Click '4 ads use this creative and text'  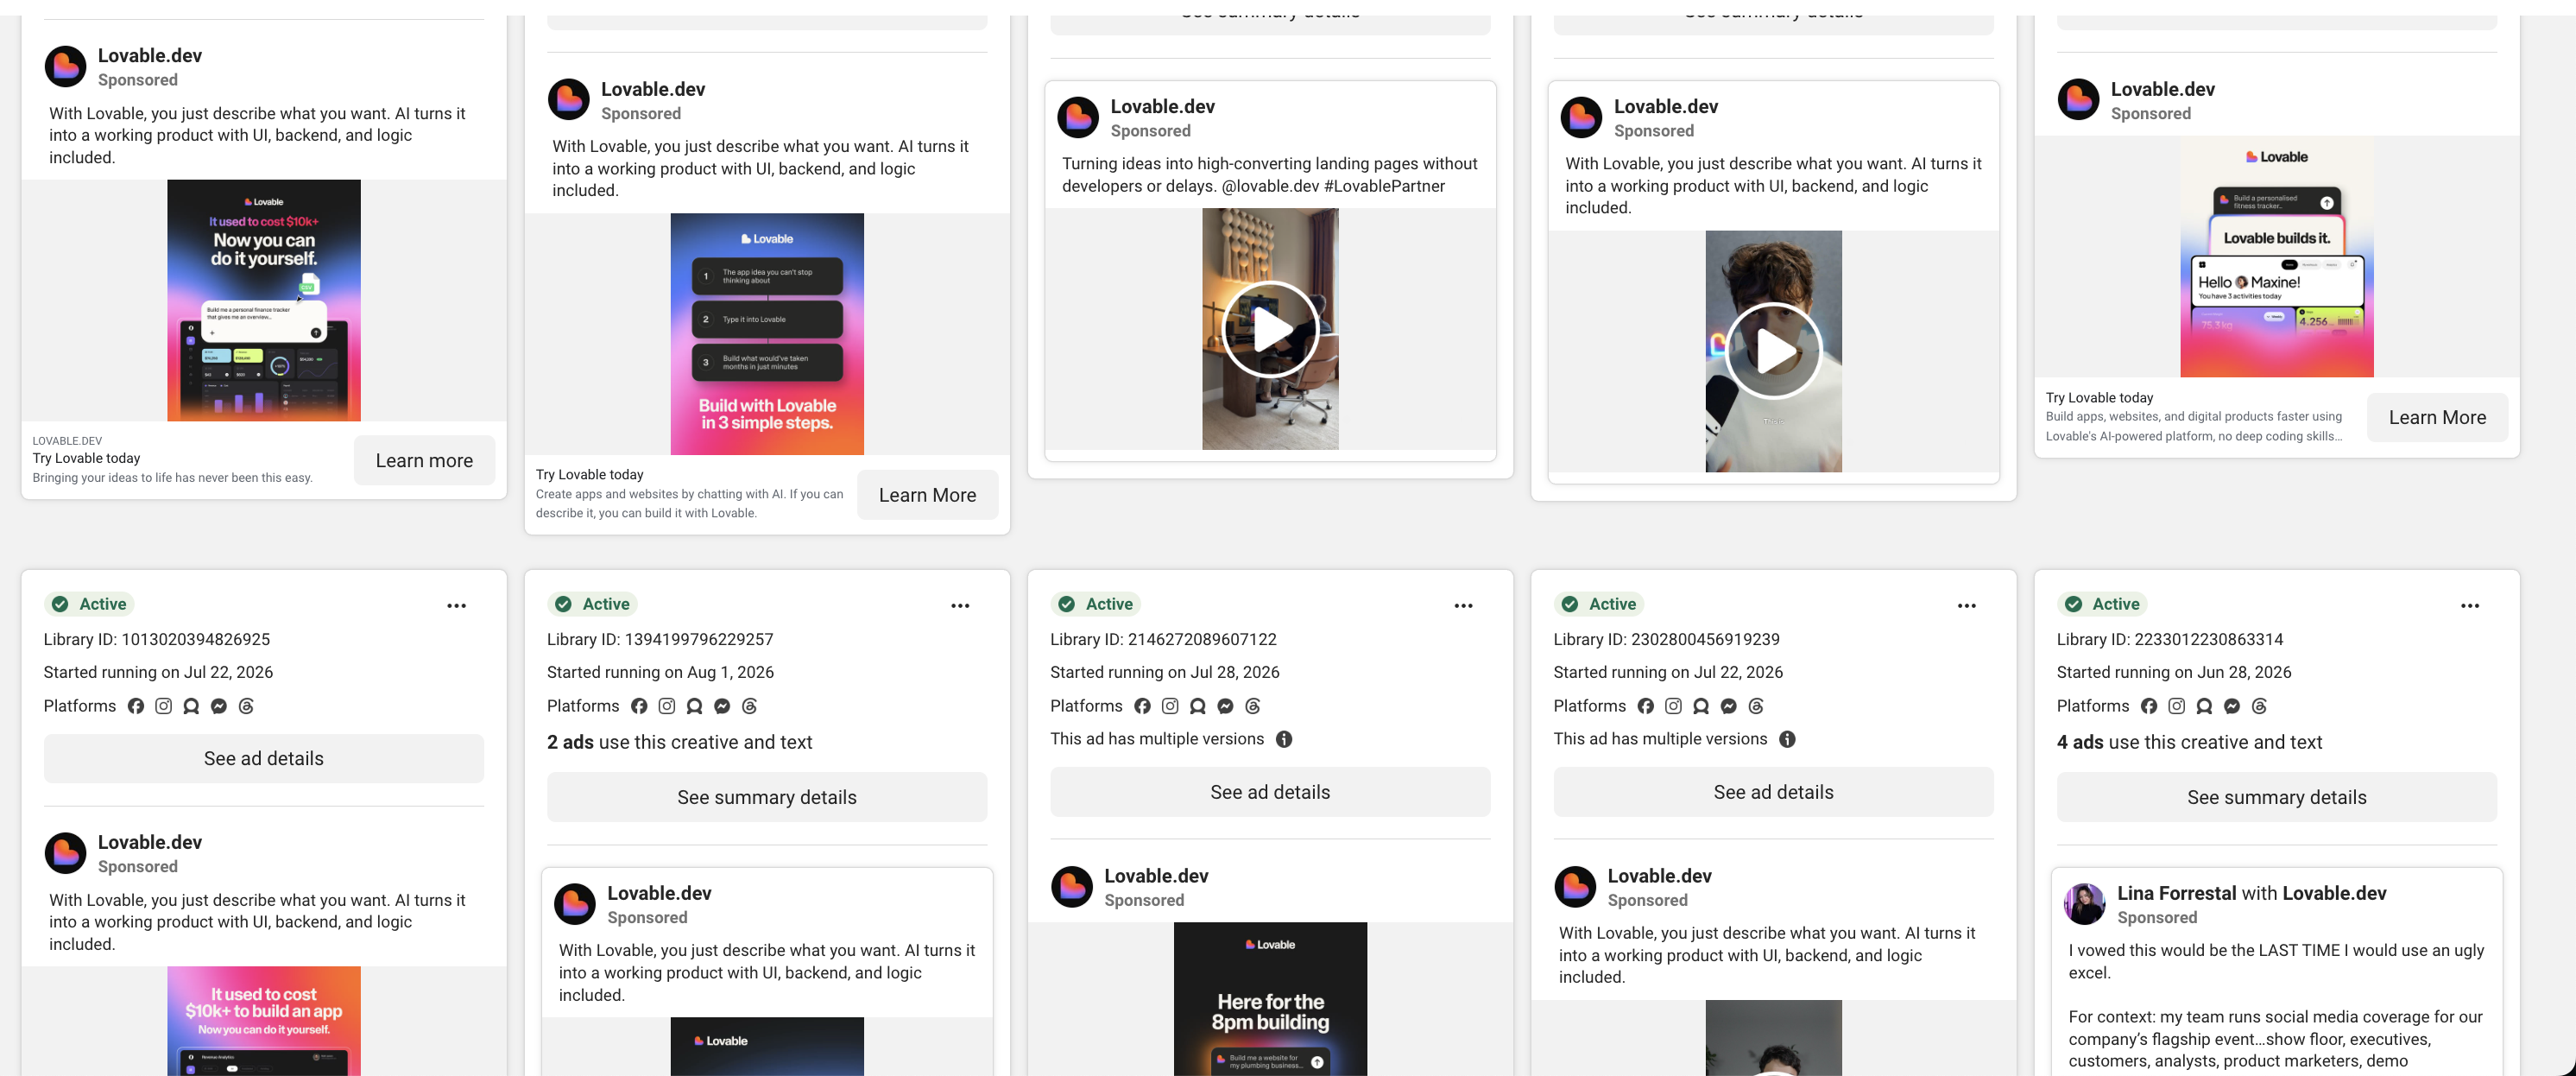2189,742
